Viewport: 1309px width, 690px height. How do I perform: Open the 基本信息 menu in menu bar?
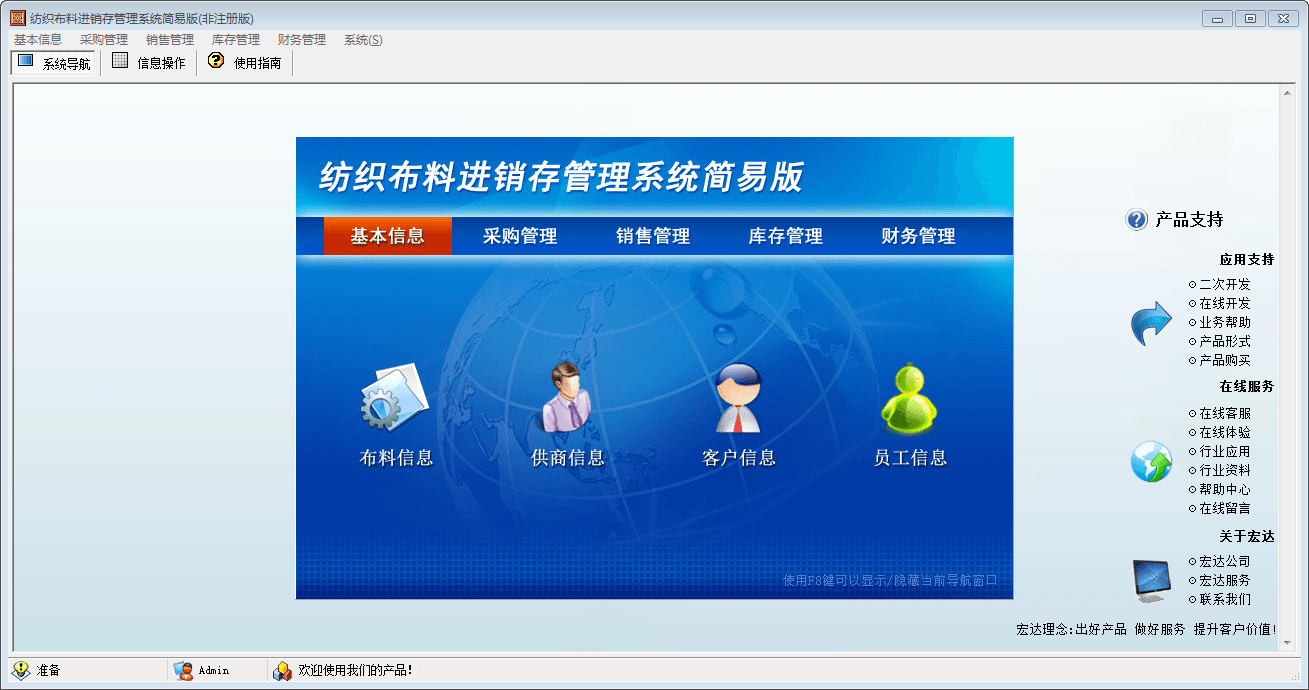tap(38, 40)
